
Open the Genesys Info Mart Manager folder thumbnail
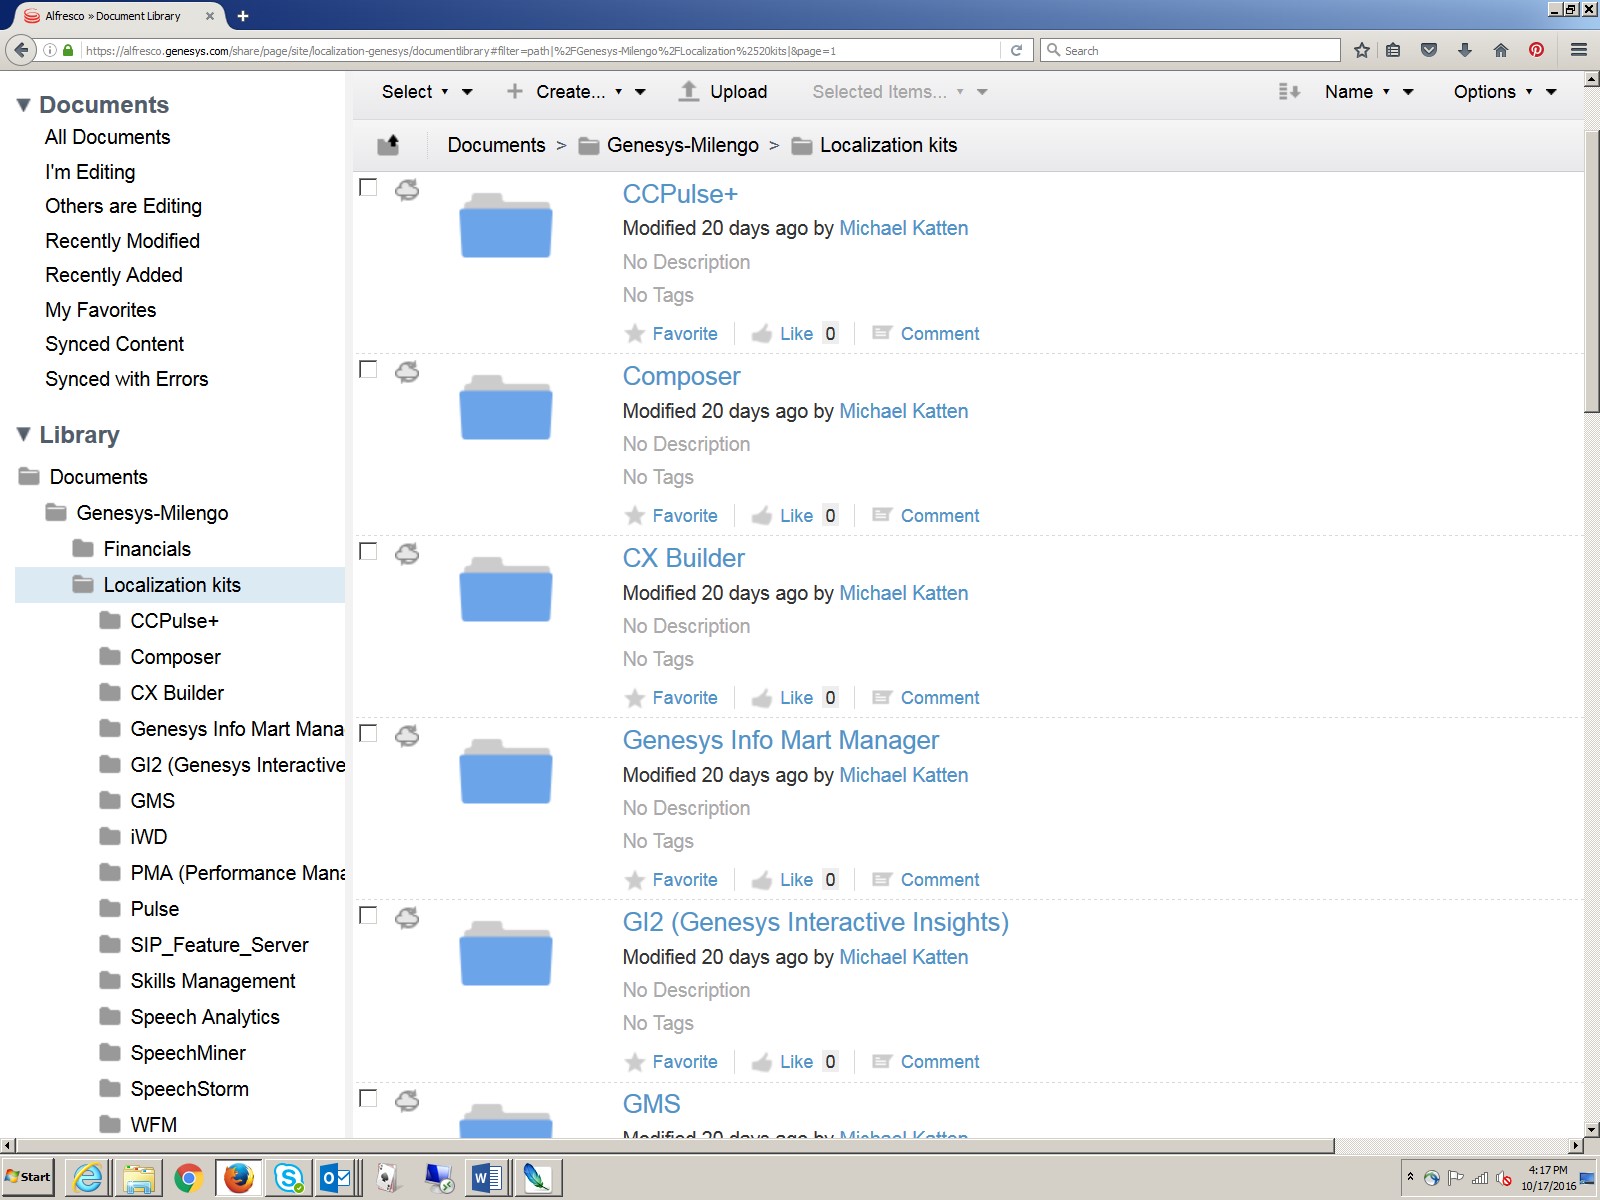[505, 771]
